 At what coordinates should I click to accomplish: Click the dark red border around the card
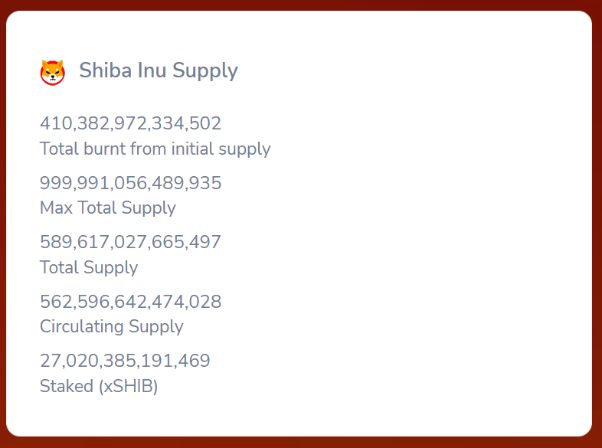pos(300,443)
